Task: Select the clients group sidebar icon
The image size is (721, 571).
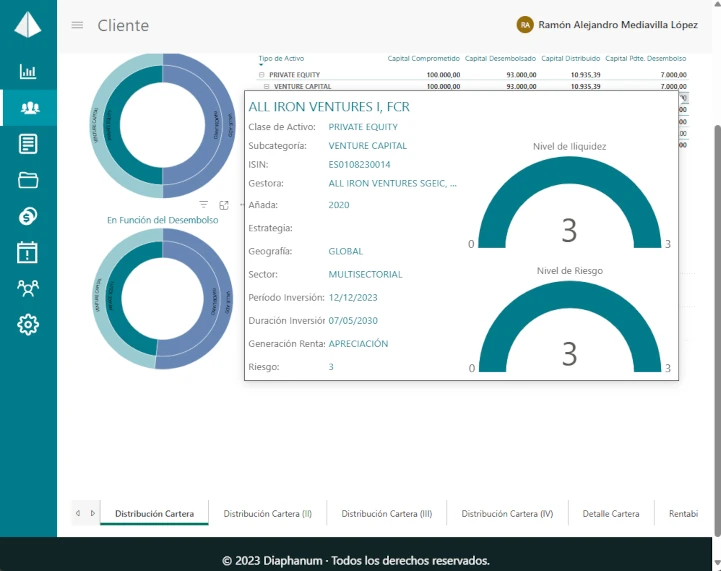Action: (30, 108)
